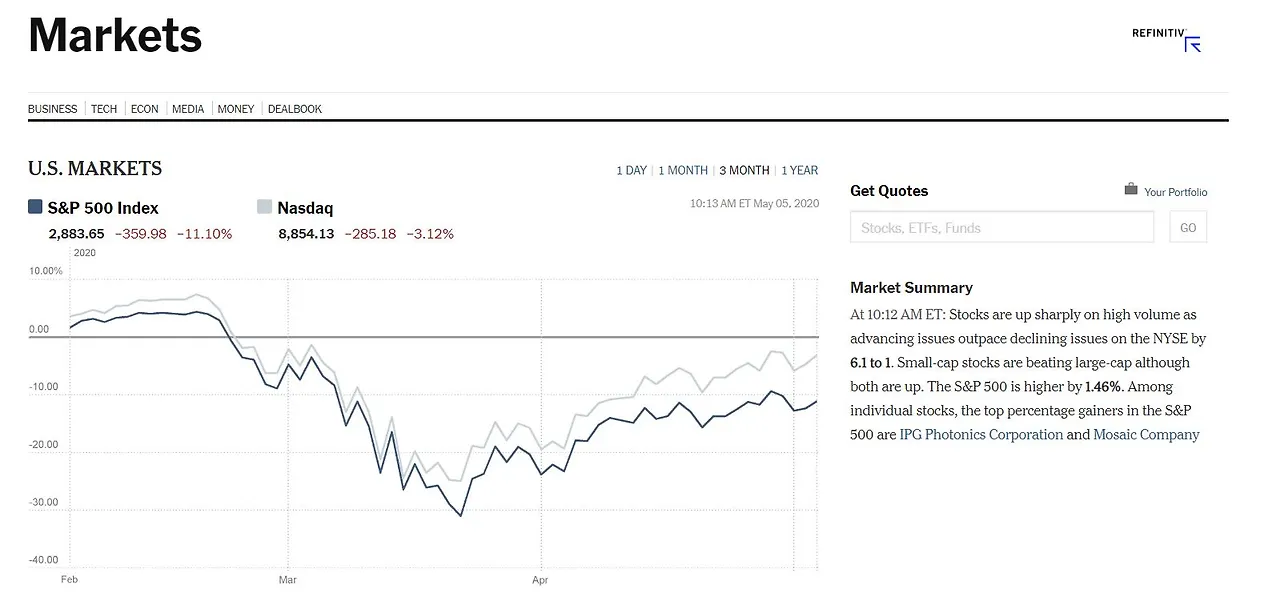Open the TECH section
Image resolution: width=1280 pixels, height=609 pixels.
tap(104, 109)
